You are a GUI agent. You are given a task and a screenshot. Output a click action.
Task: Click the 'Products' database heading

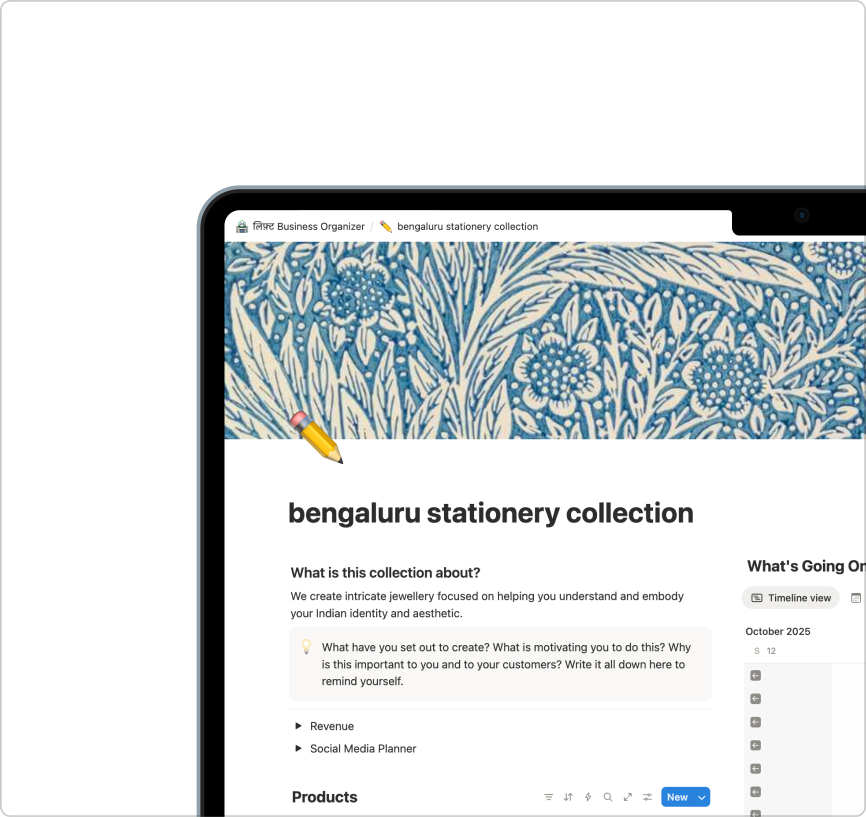coord(325,797)
